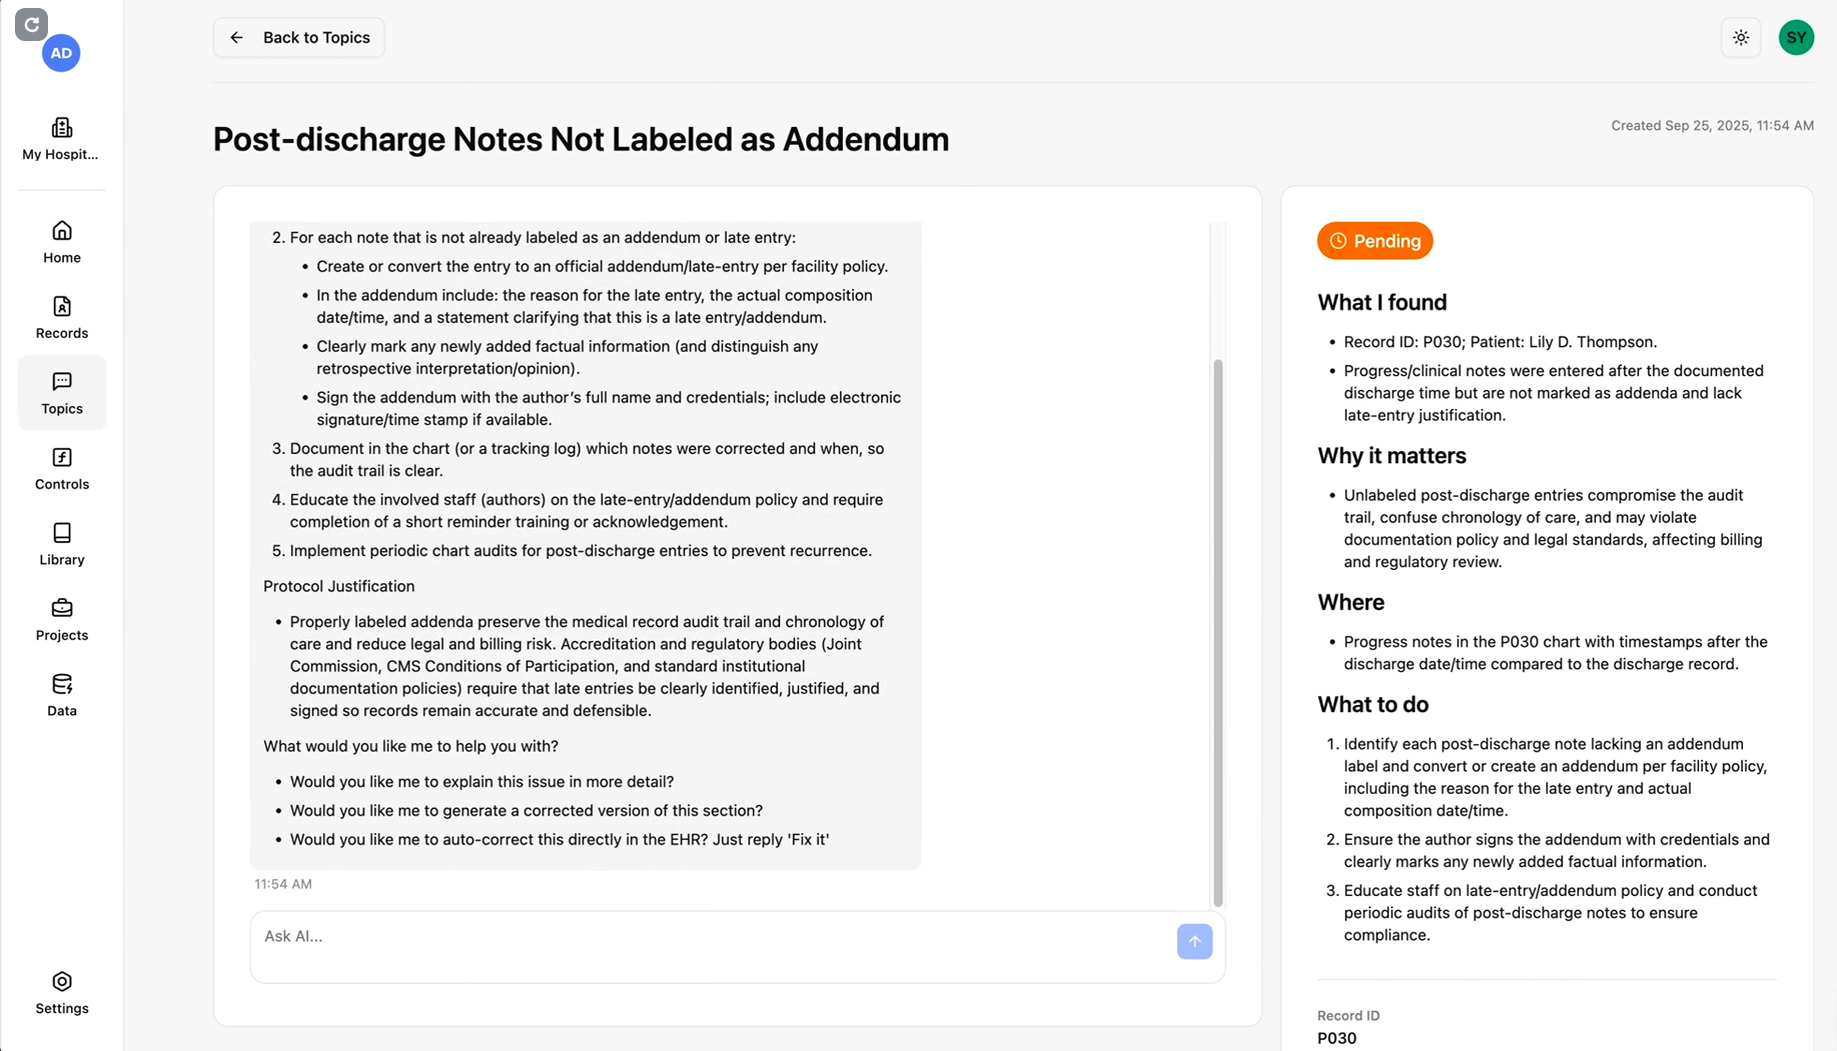Open the Data database icon
This screenshot has height=1051, width=1837.
tap(62, 684)
